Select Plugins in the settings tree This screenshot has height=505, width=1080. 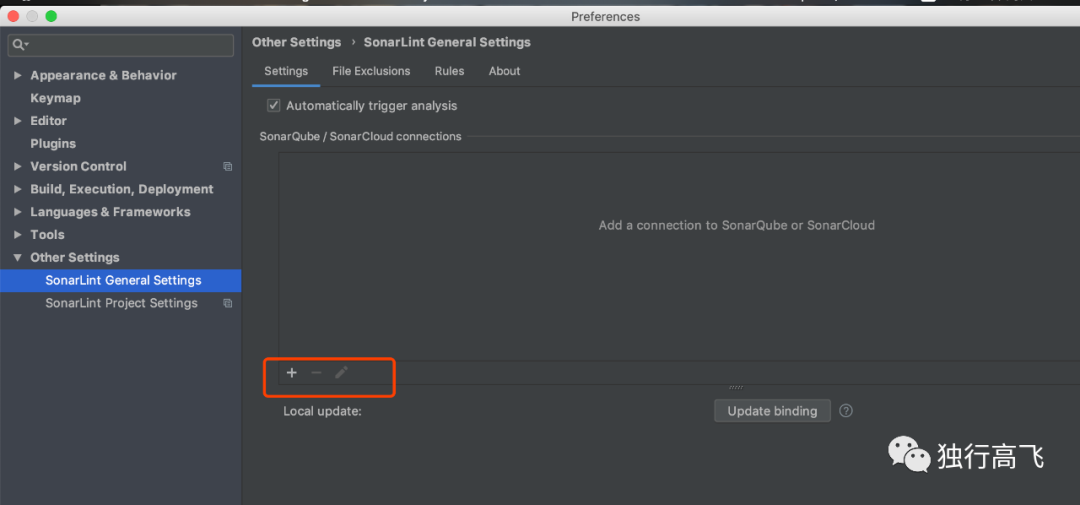[x=53, y=144]
